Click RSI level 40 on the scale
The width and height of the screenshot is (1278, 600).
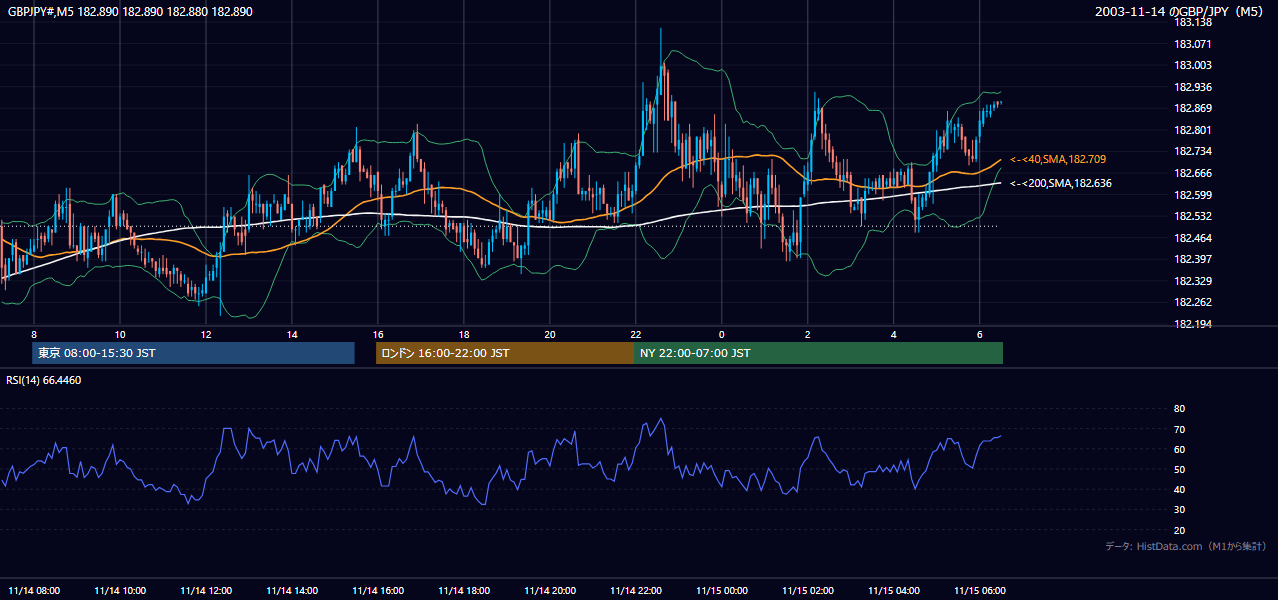(x=1179, y=489)
